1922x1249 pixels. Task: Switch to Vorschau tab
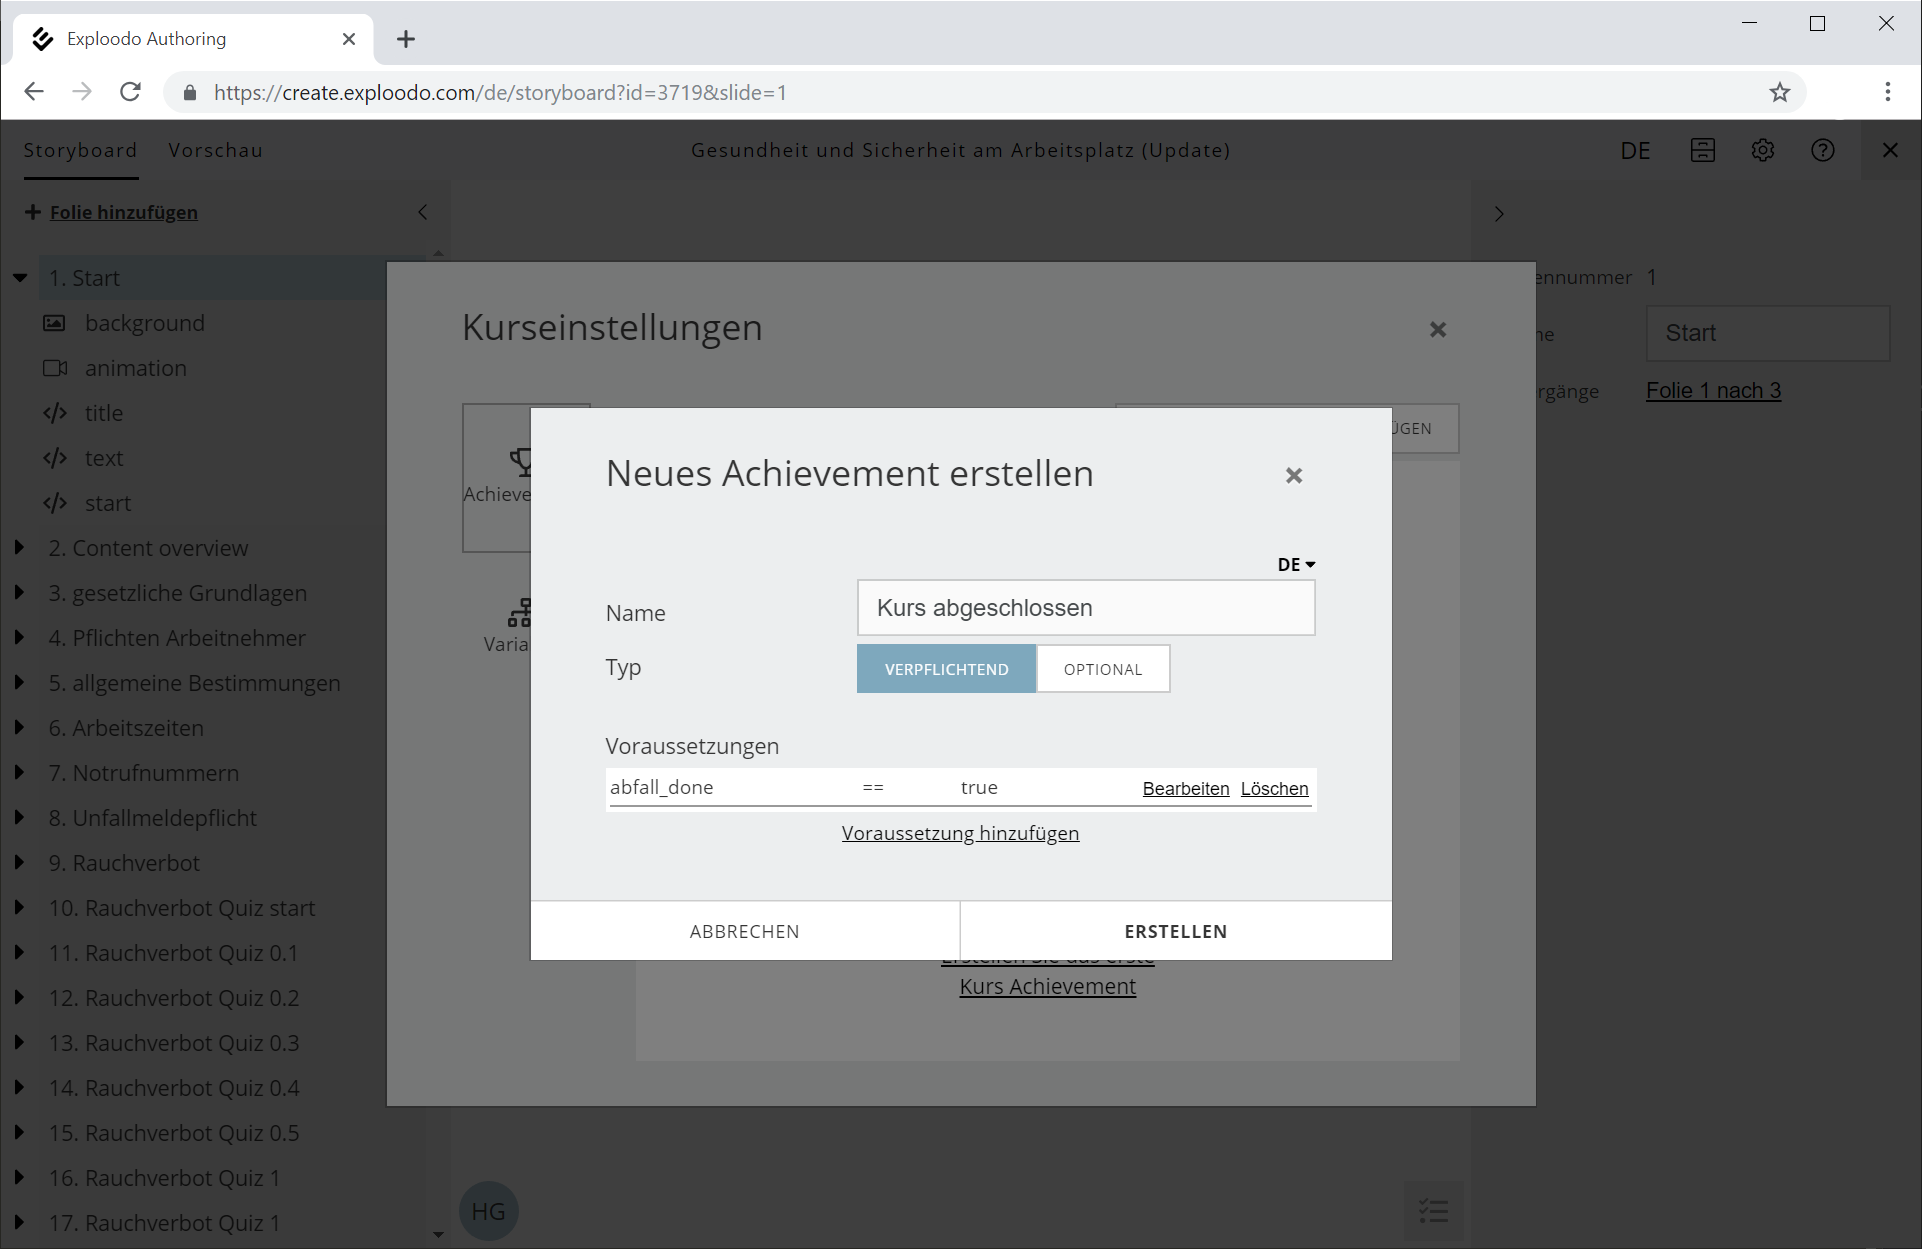tap(215, 150)
